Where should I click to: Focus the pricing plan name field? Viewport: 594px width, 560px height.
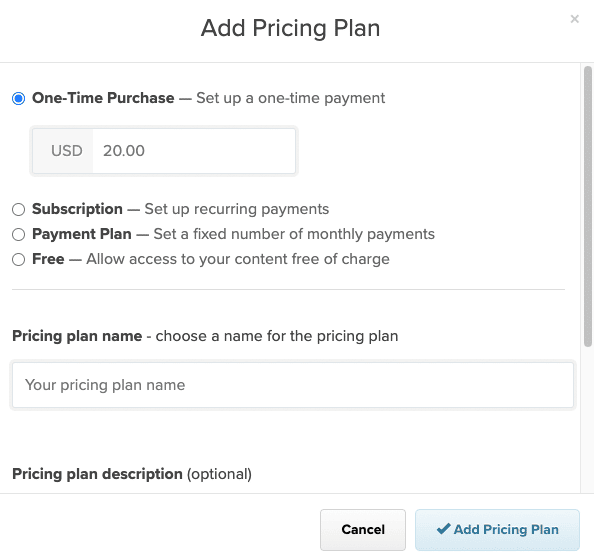293,385
